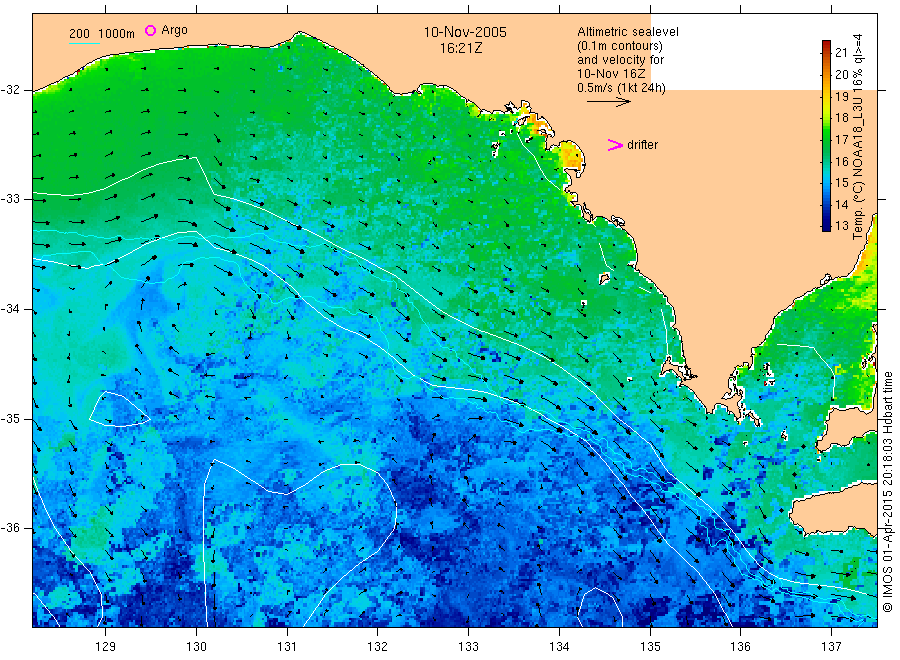Click the color bar value 15

[841, 183]
